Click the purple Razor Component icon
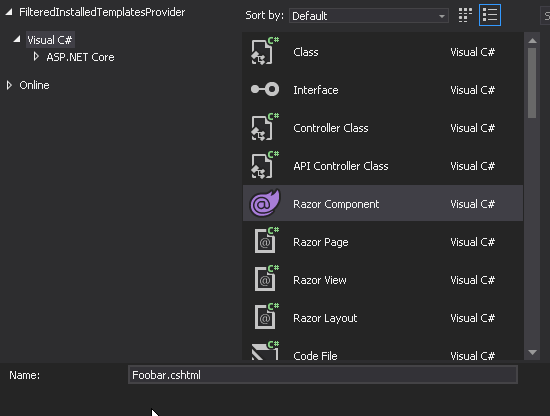Viewport: 550px width, 416px height. click(x=265, y=203)
